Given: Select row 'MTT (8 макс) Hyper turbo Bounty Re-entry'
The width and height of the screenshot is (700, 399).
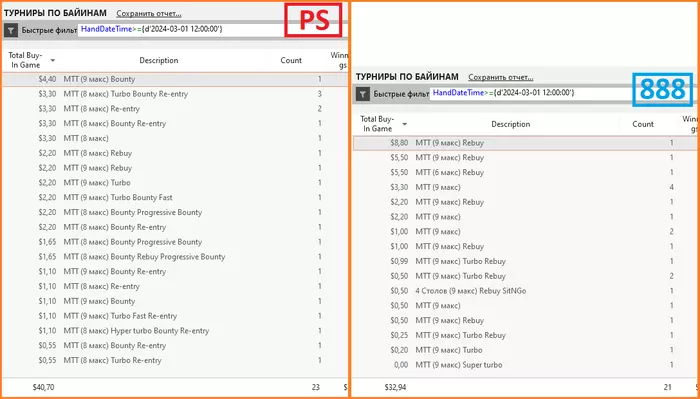Looking at the screenshot, I should pyautogui.click(x=175, y=331).
